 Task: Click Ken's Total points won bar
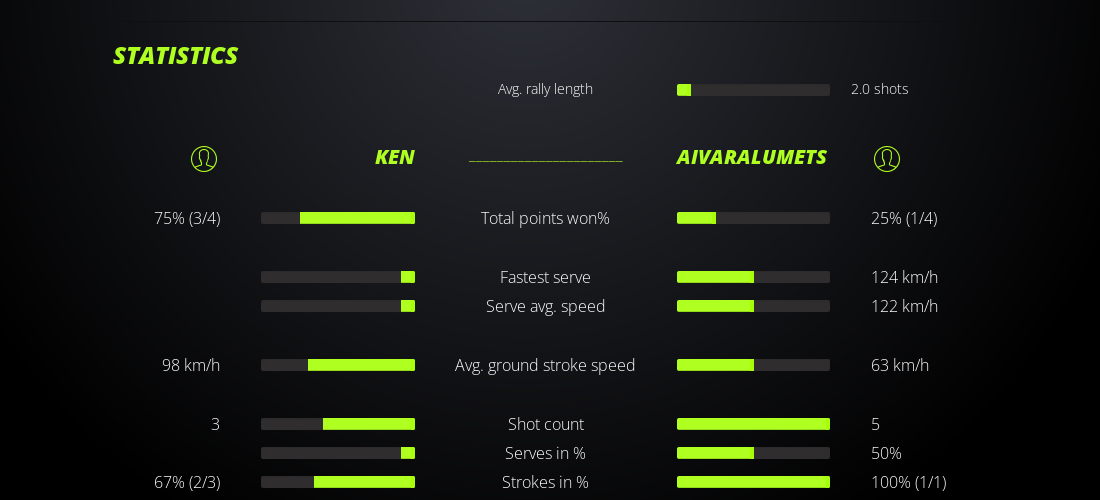tap(338, 218)
